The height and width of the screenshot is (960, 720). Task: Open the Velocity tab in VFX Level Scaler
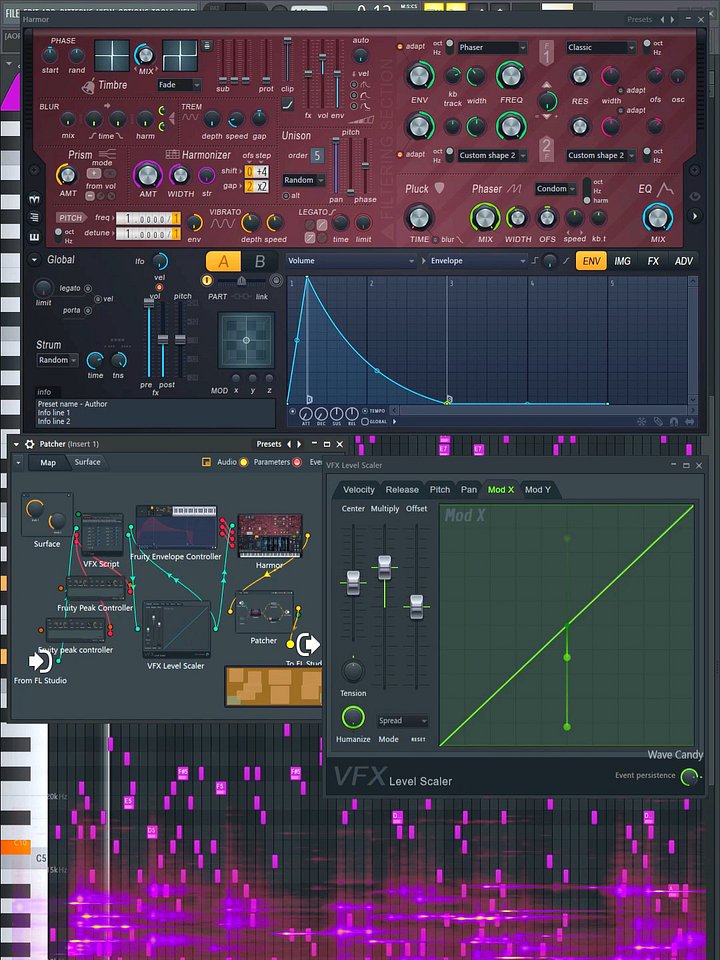[359, 489]
